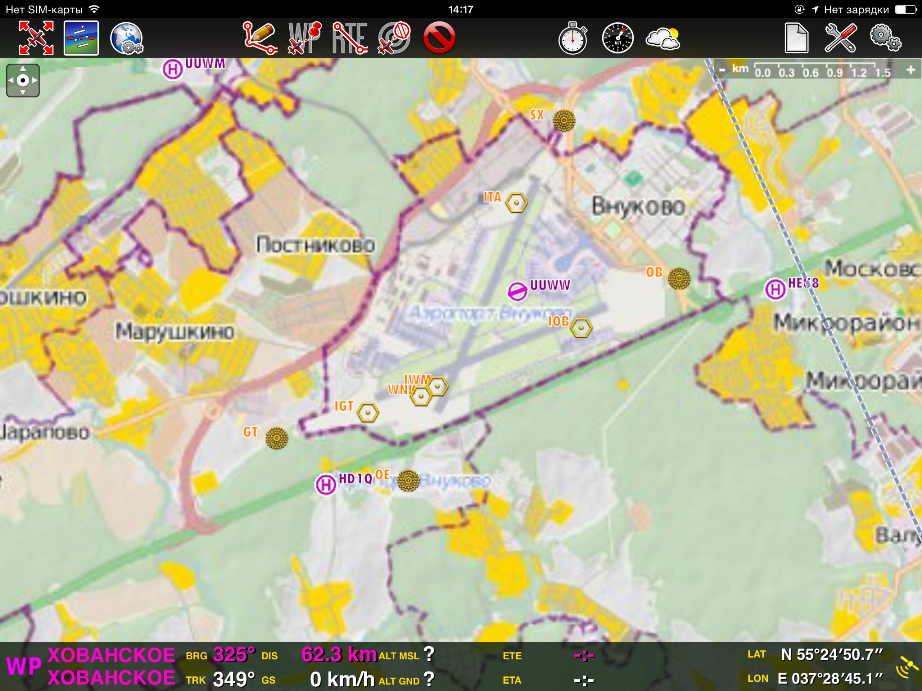The width and height of the screenshot is (922, 691).
Task: Tap the red prohibition cancel icon
Action: coord(439,38)
